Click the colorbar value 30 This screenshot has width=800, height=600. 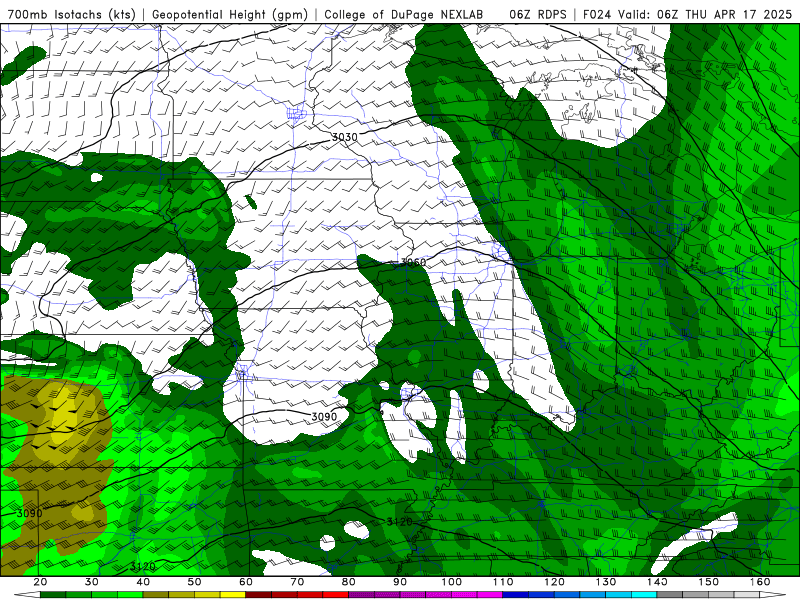(x=92, y=582)
